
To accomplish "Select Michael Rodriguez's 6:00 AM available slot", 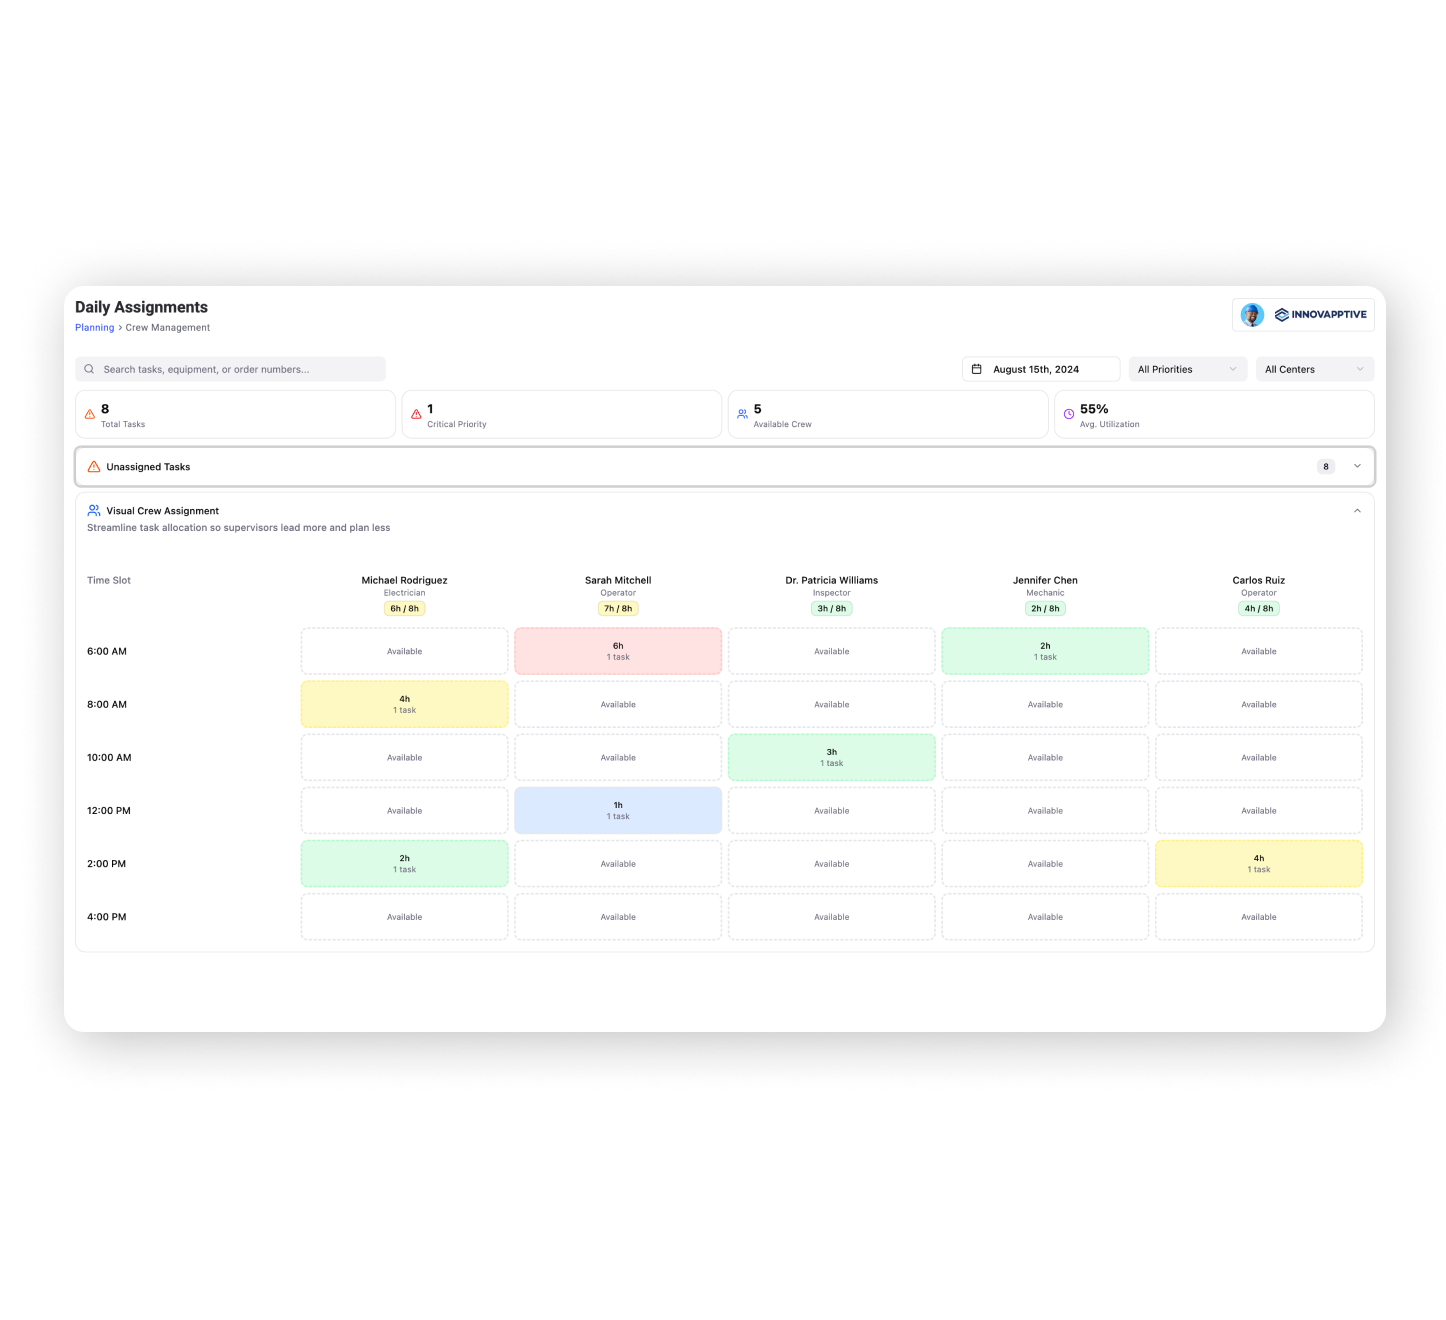I will coord(405,651).
